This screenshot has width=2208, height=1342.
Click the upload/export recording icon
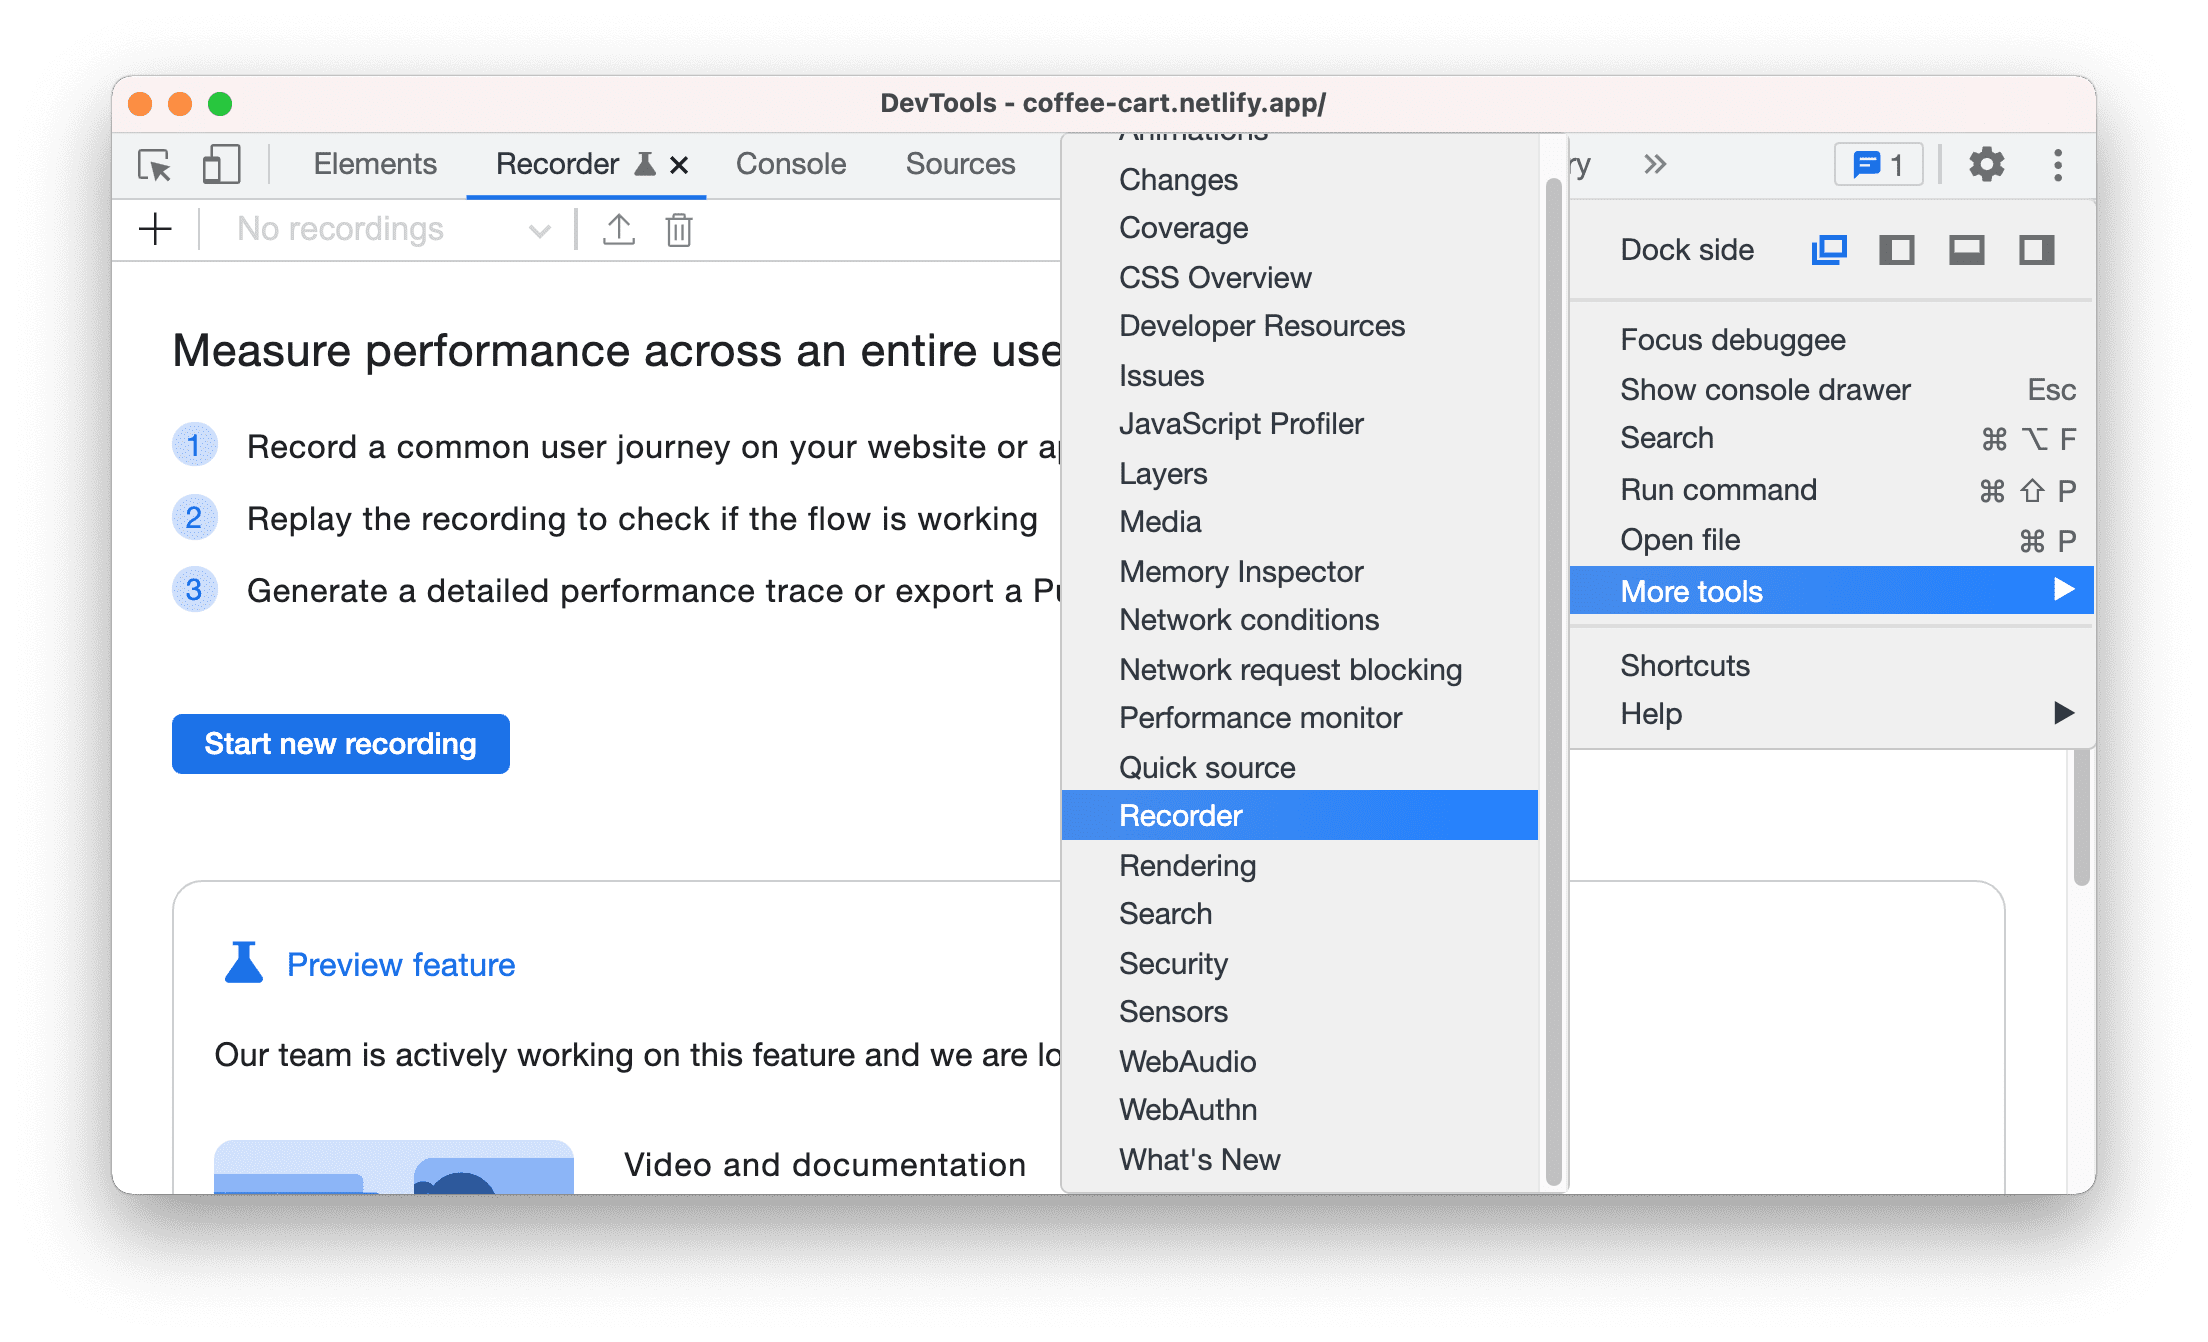point(618,230)
